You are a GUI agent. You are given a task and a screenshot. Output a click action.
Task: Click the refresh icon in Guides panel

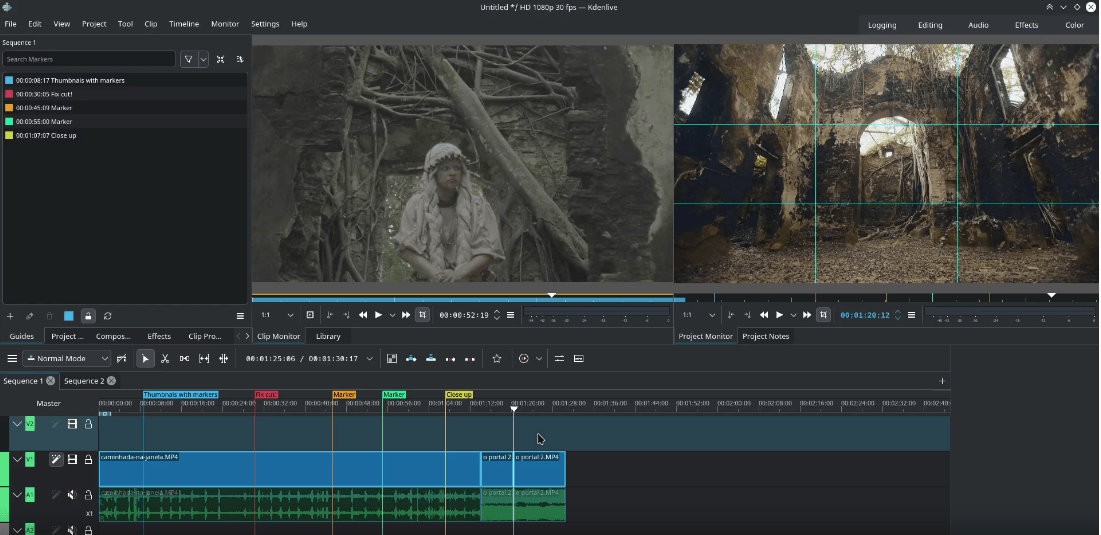pos(107,316)
